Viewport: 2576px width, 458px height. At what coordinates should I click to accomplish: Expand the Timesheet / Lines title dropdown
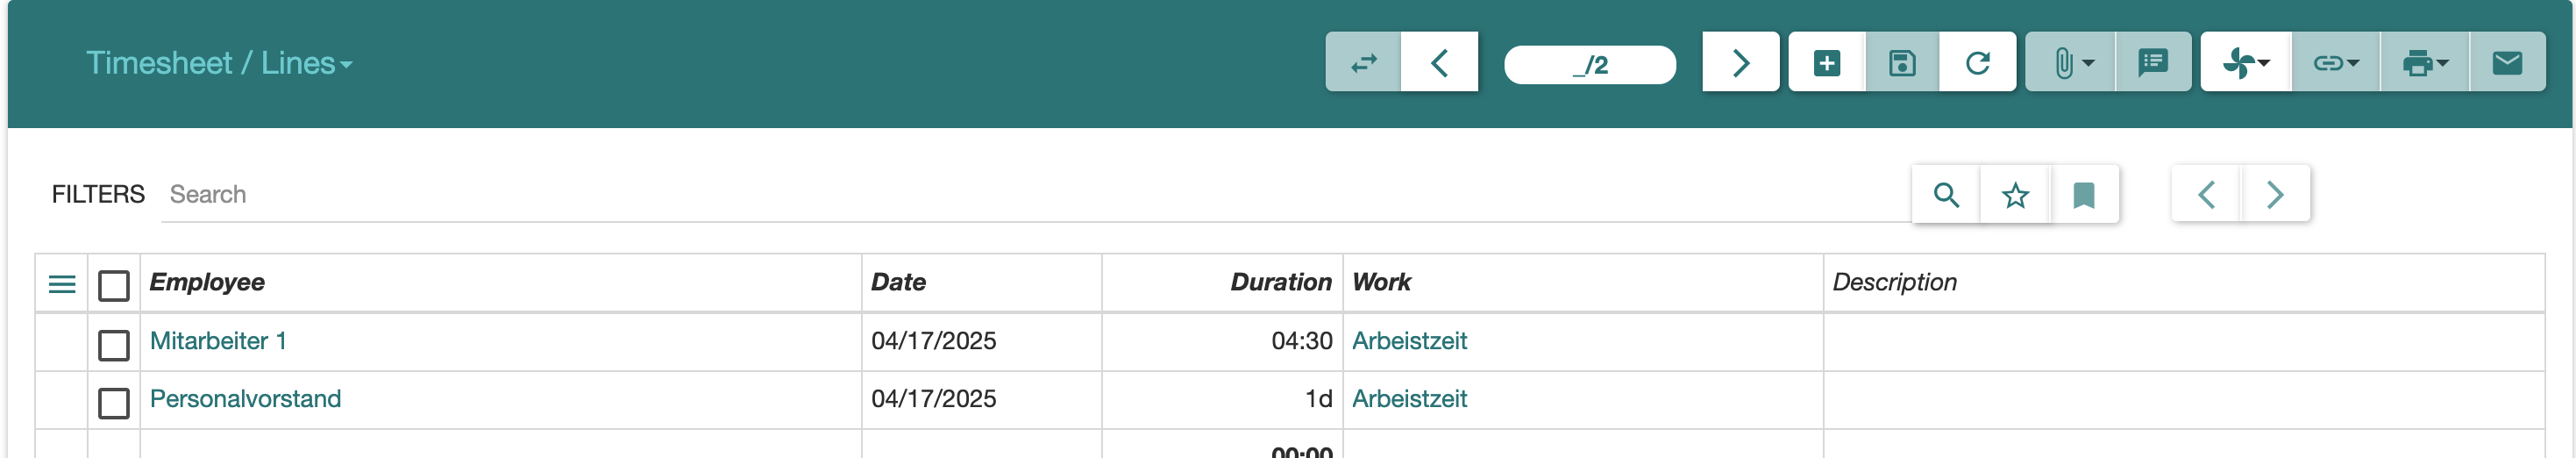pyautogui.click(x=219, y=63)
